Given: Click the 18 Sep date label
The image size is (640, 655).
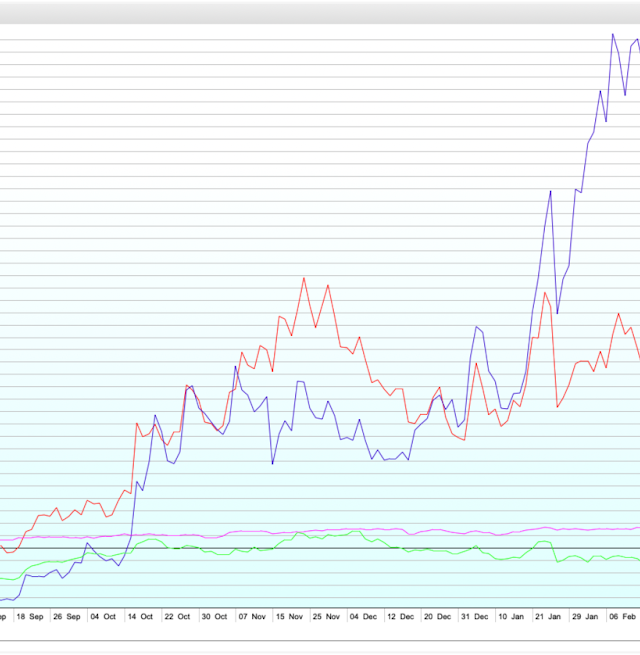Looking at the screenshot, I should [30, 617].
